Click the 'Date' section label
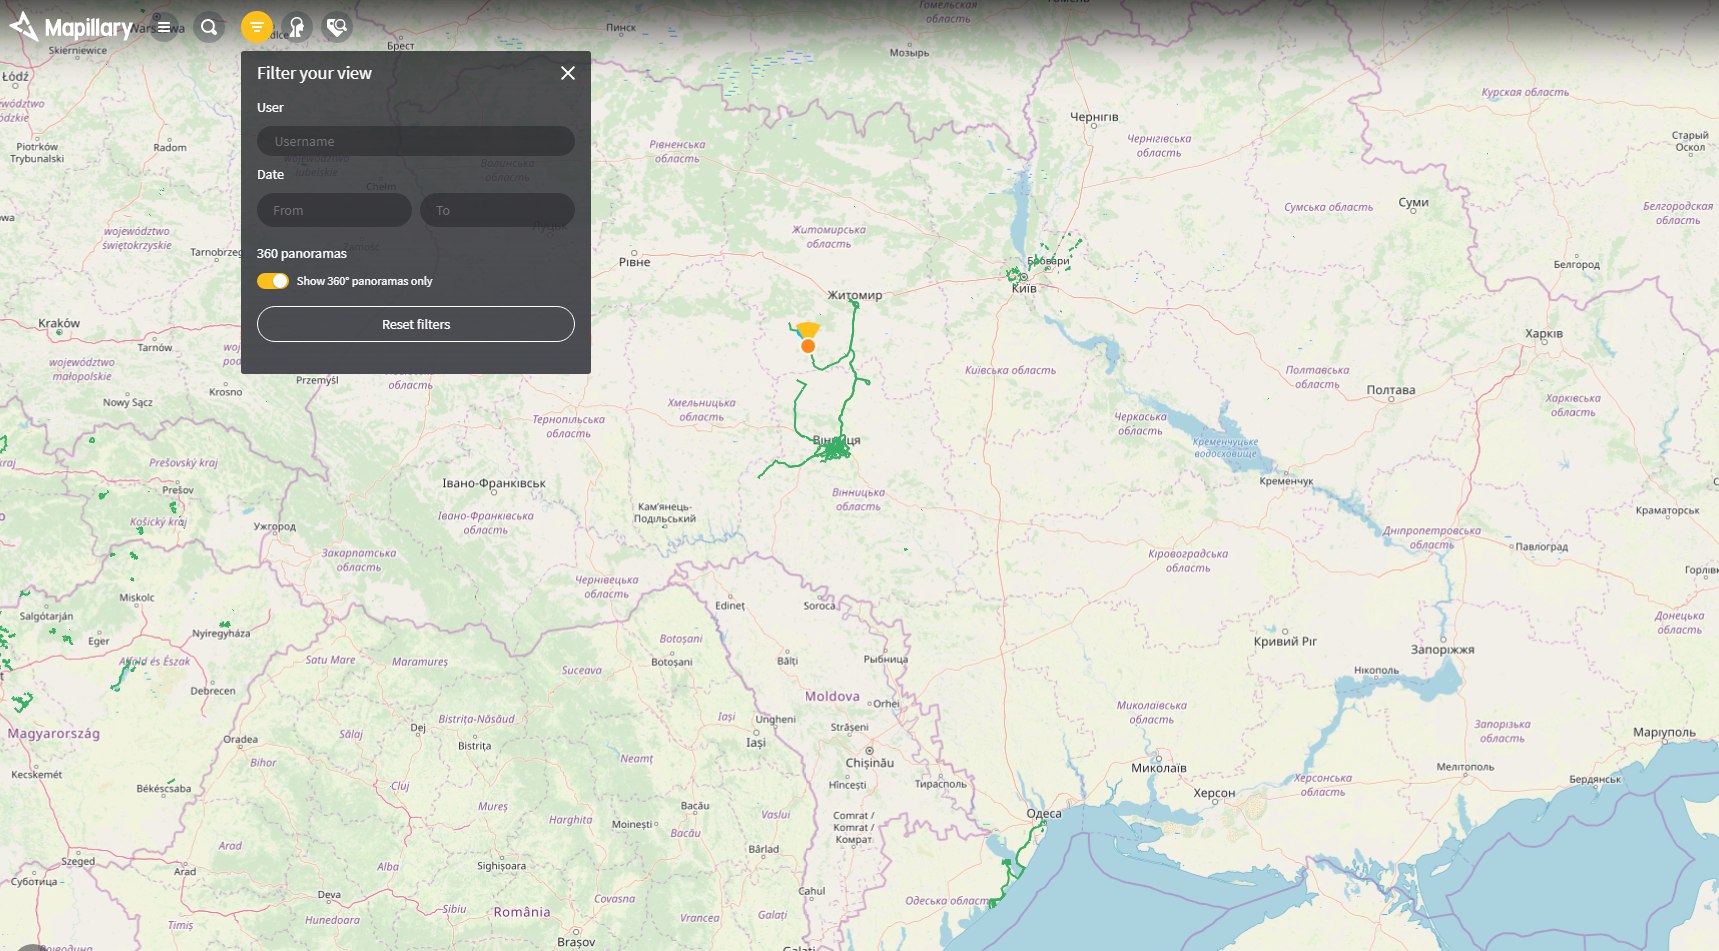Image resolution: width=1719 pixels, height=951 pixels. (270, 174)
